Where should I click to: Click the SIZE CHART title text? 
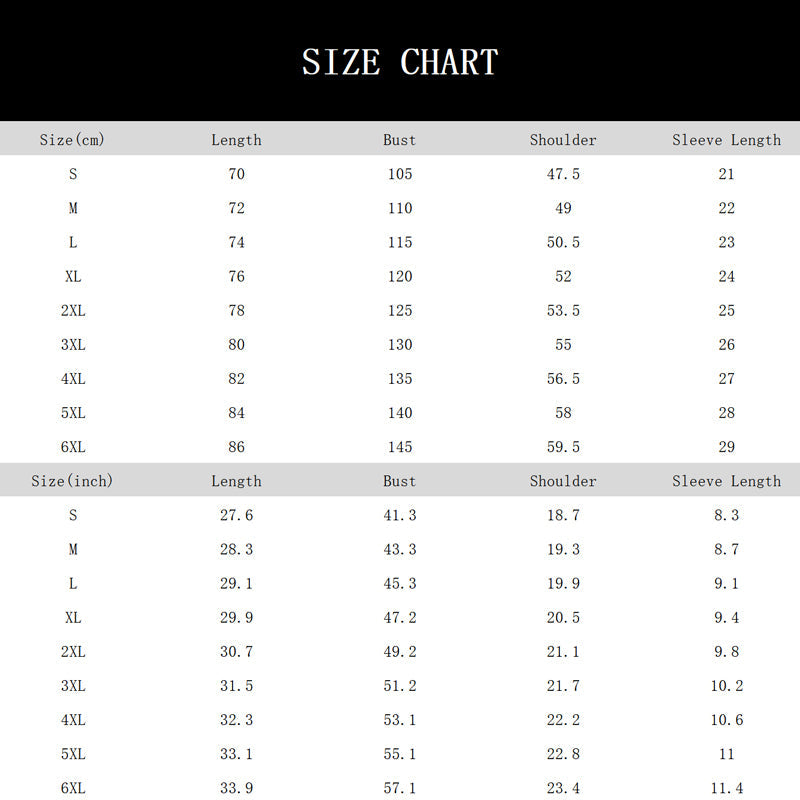(x=400, y=63)
